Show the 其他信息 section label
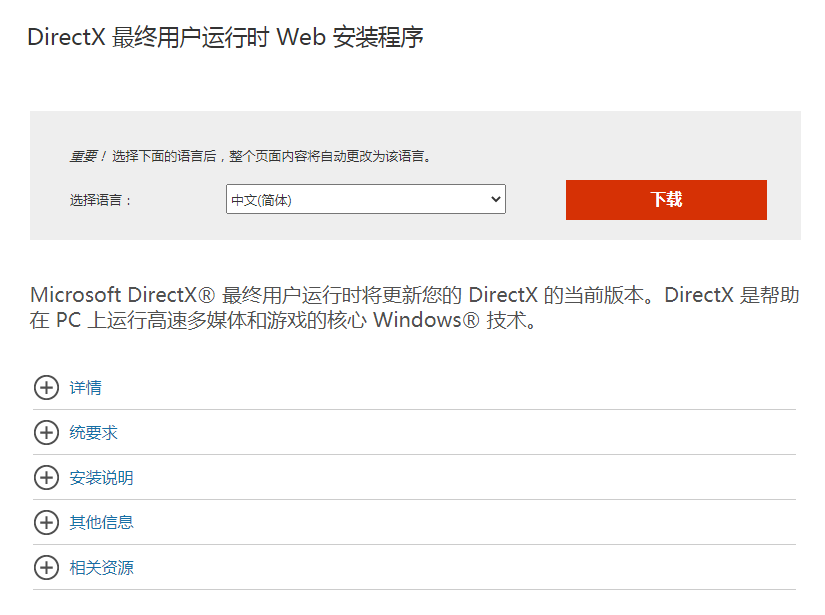The height and width of the screenshot is (615, 825). click(x=102, y=522)
